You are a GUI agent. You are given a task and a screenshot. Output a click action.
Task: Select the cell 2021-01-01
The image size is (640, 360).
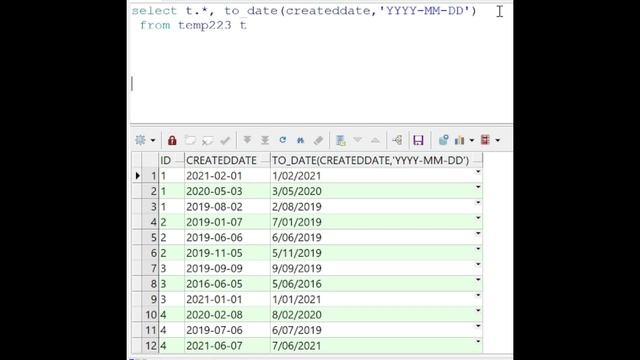[227, 300]
